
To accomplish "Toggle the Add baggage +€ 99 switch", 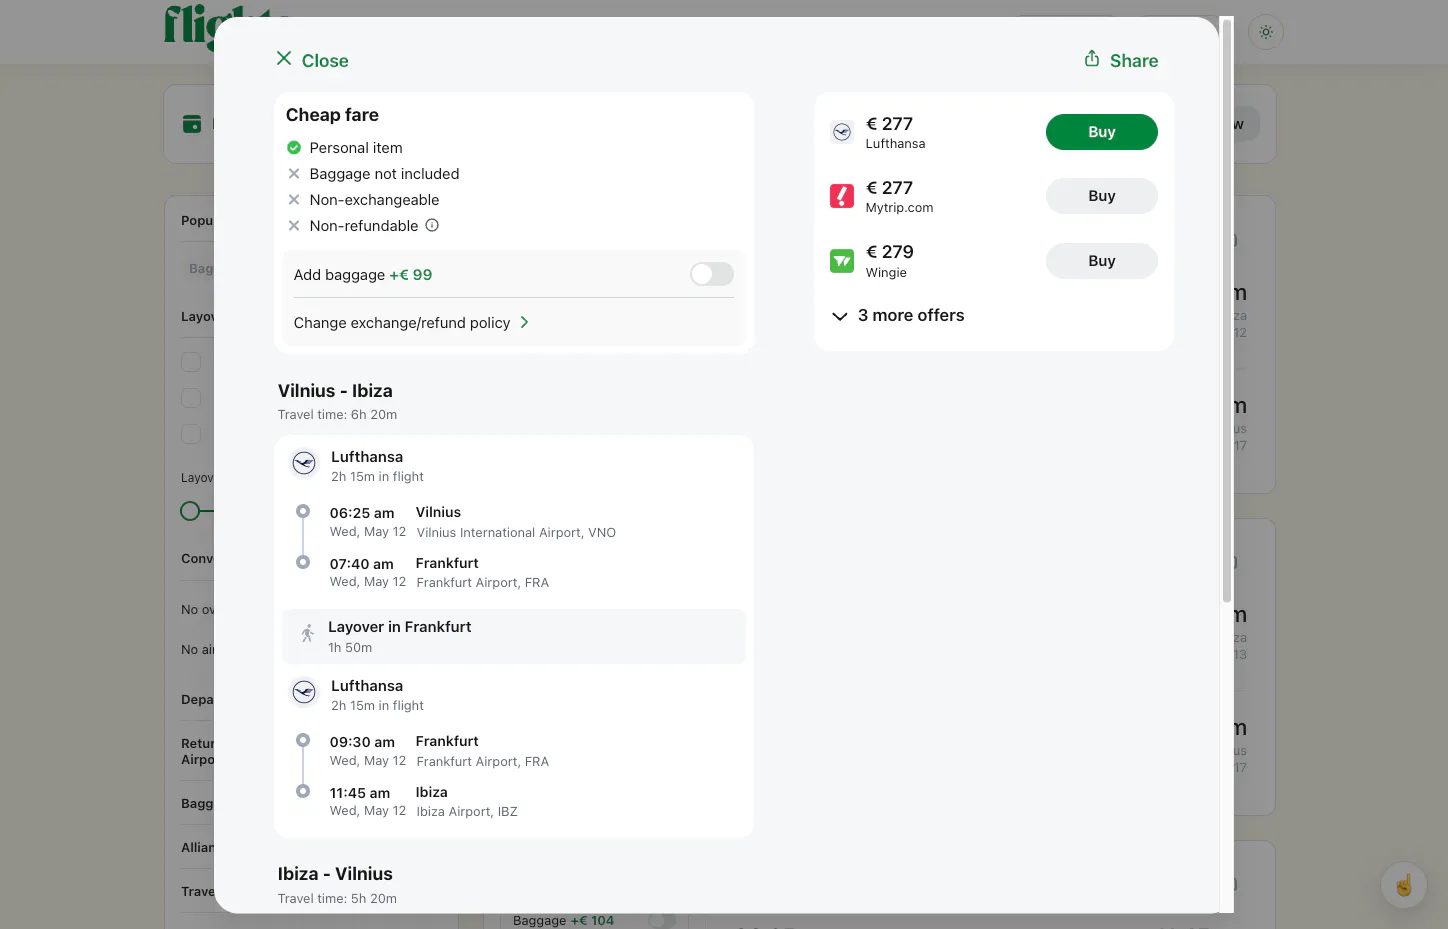I will [712, 274].
